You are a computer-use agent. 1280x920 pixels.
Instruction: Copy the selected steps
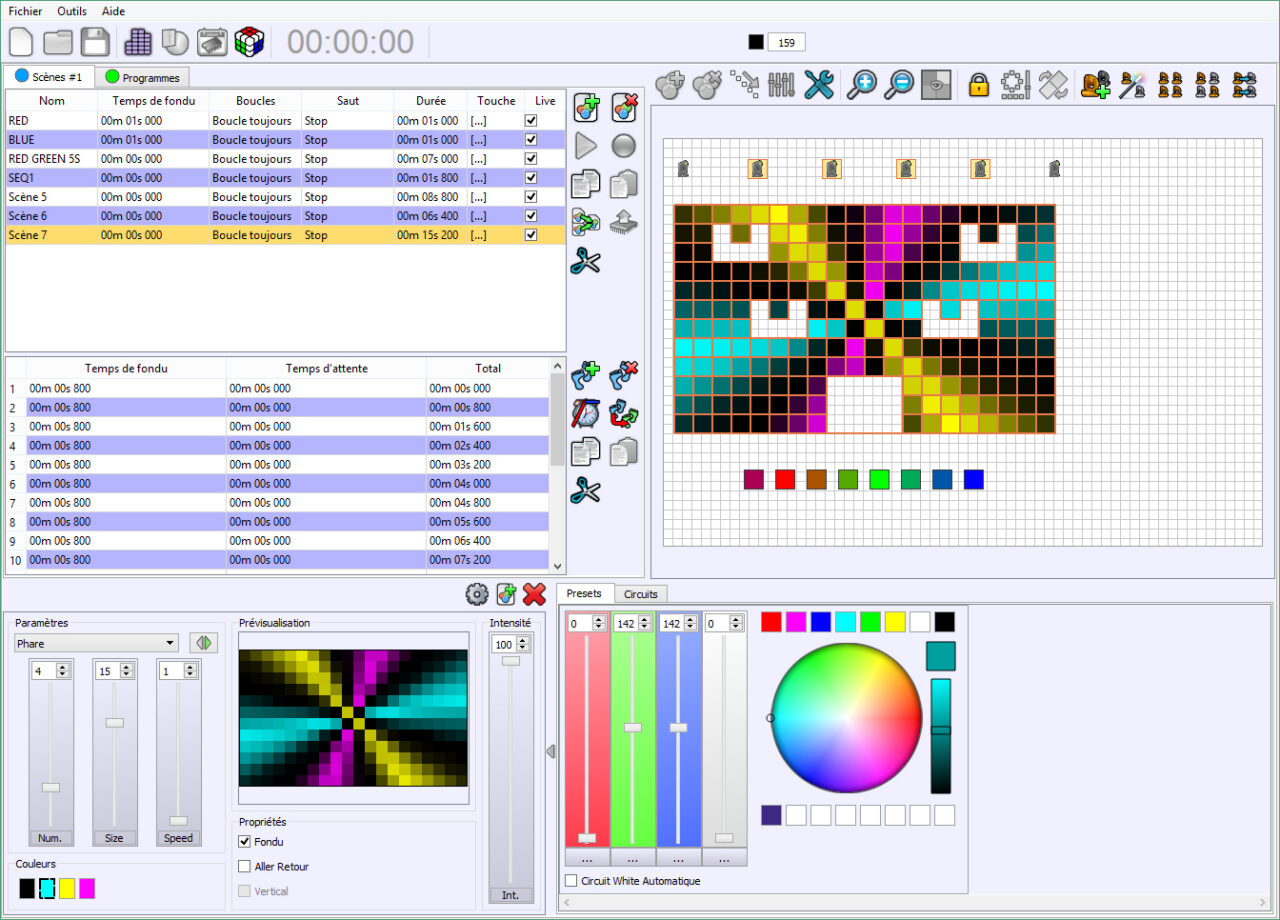tap(585, 452)
